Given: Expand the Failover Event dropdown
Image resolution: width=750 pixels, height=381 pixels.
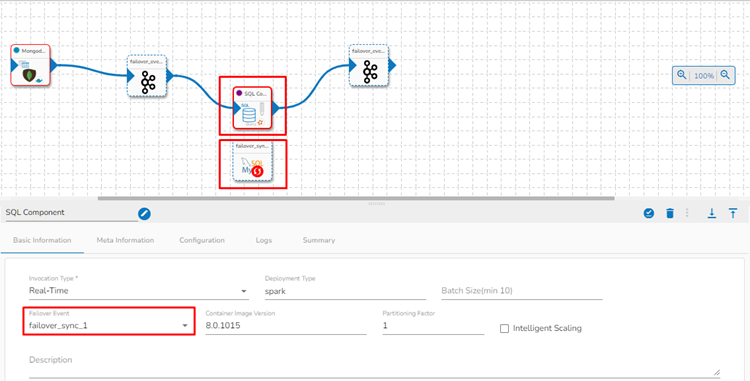Looking at the screenshot, I should coord(109,326).
